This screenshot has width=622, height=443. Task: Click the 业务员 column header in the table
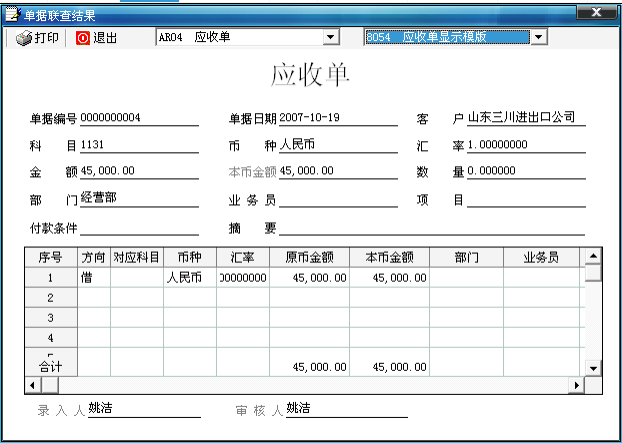pyautogui.click(x=541, y=258)
